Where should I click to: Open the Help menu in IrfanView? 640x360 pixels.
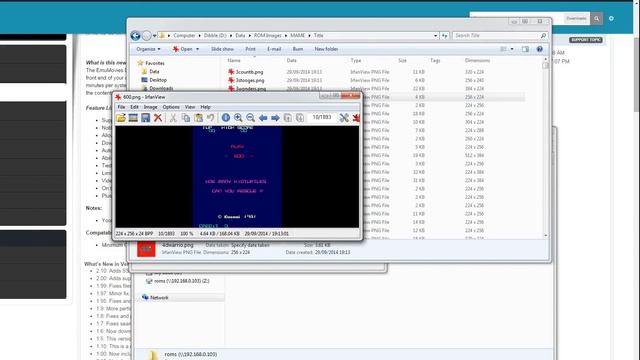[x=205, y=107]
